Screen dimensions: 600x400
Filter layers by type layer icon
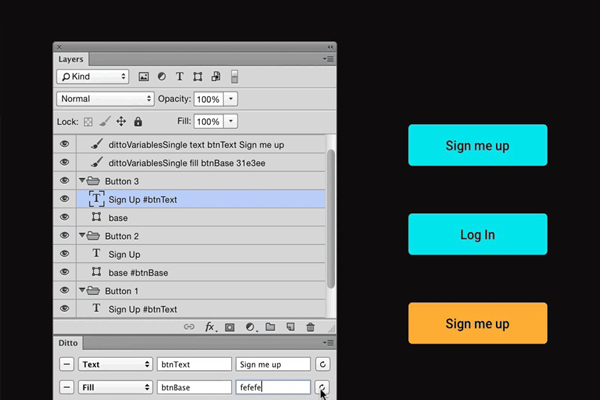[179, 77]
